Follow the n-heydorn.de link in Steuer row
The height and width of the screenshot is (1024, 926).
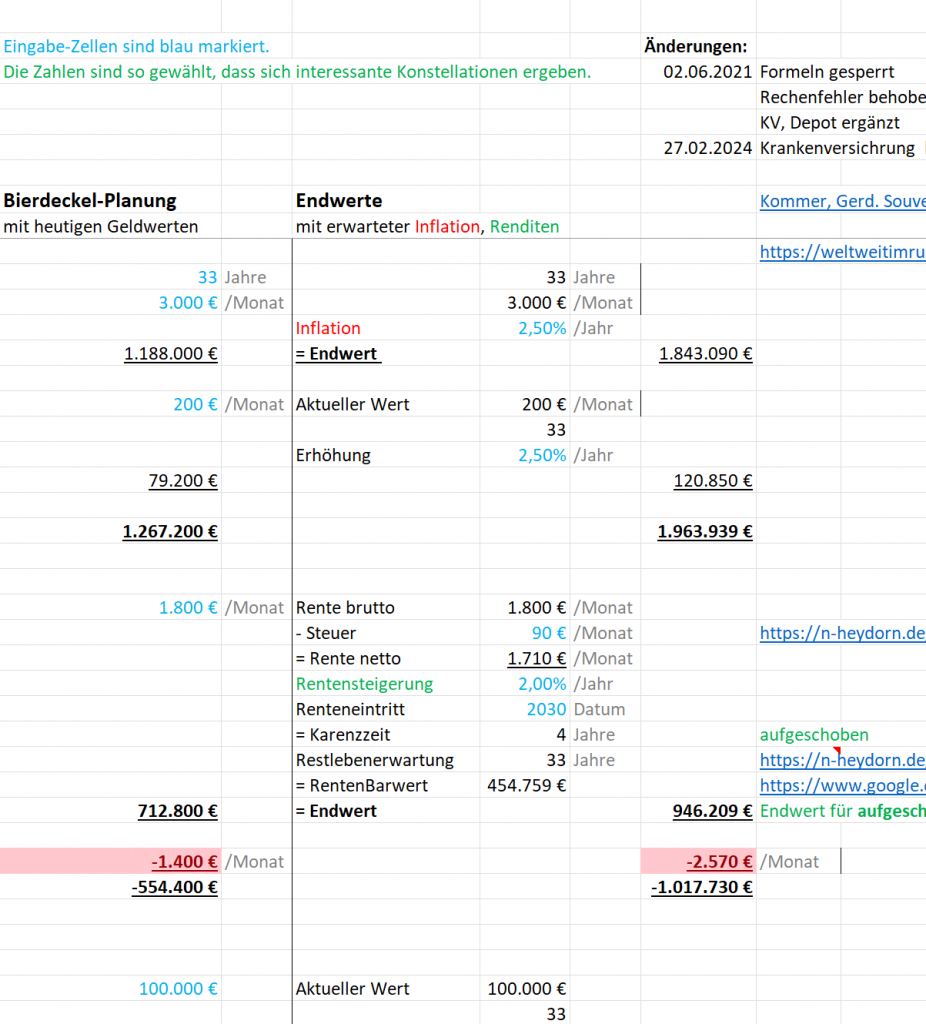[x=841, y=633]
